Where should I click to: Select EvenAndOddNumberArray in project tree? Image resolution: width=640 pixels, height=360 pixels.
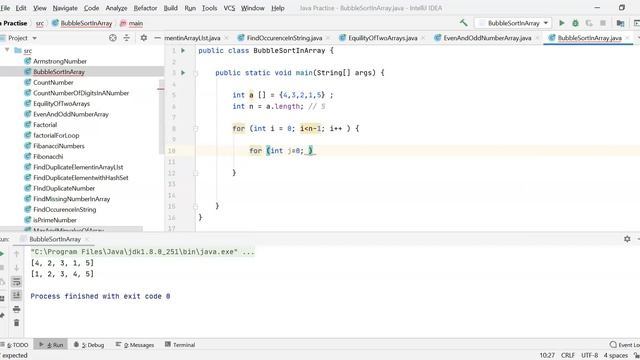pos(71,114)
